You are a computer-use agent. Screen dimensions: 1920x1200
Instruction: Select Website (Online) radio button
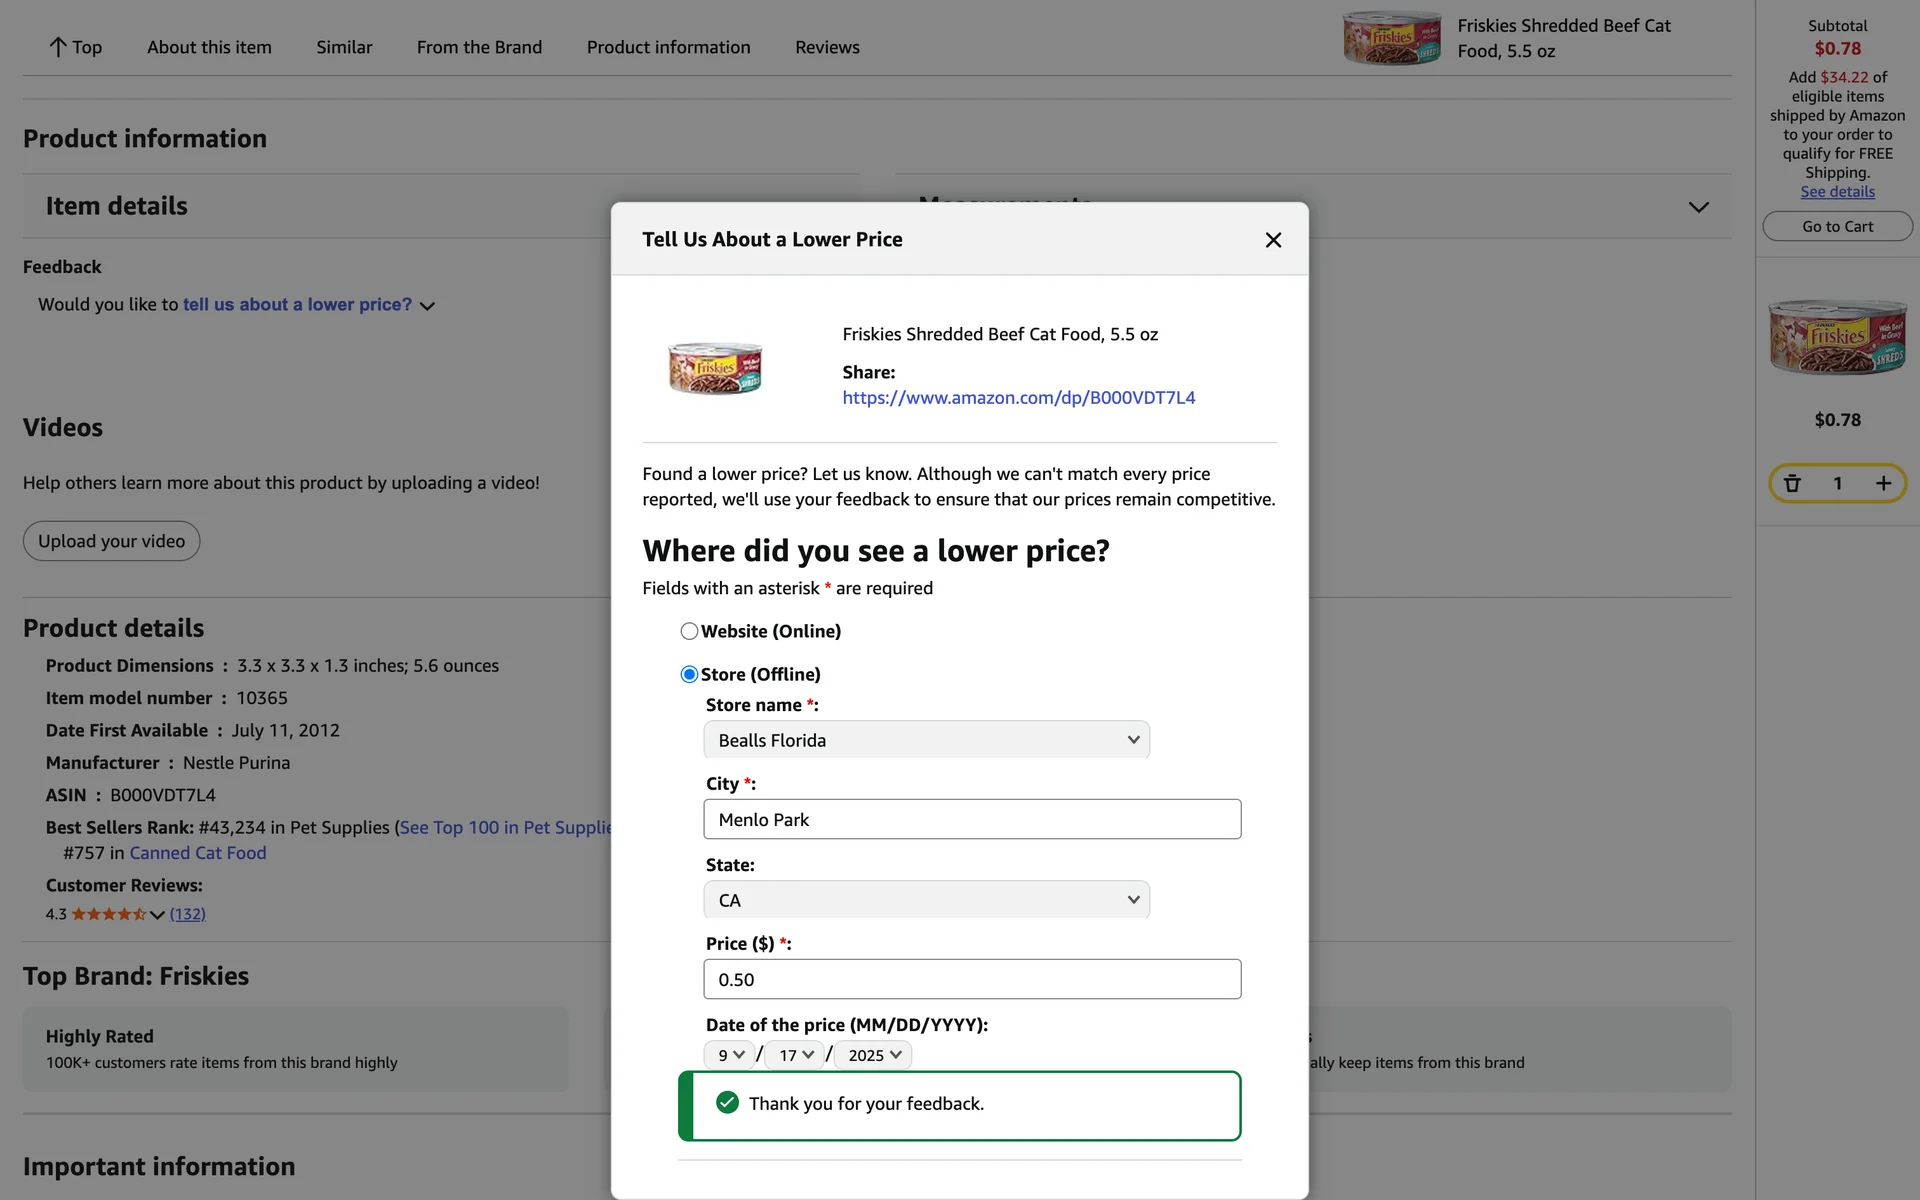coord(689,631)
